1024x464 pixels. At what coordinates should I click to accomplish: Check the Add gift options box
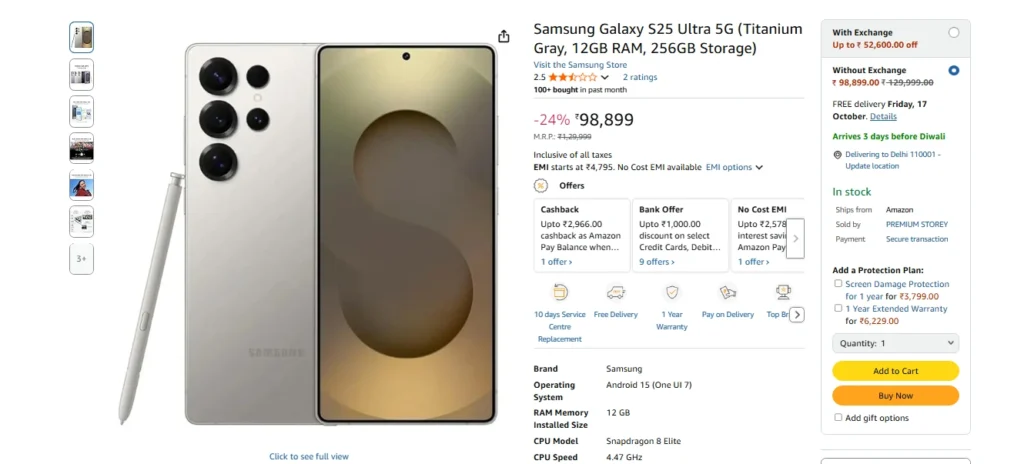[838, 418]
